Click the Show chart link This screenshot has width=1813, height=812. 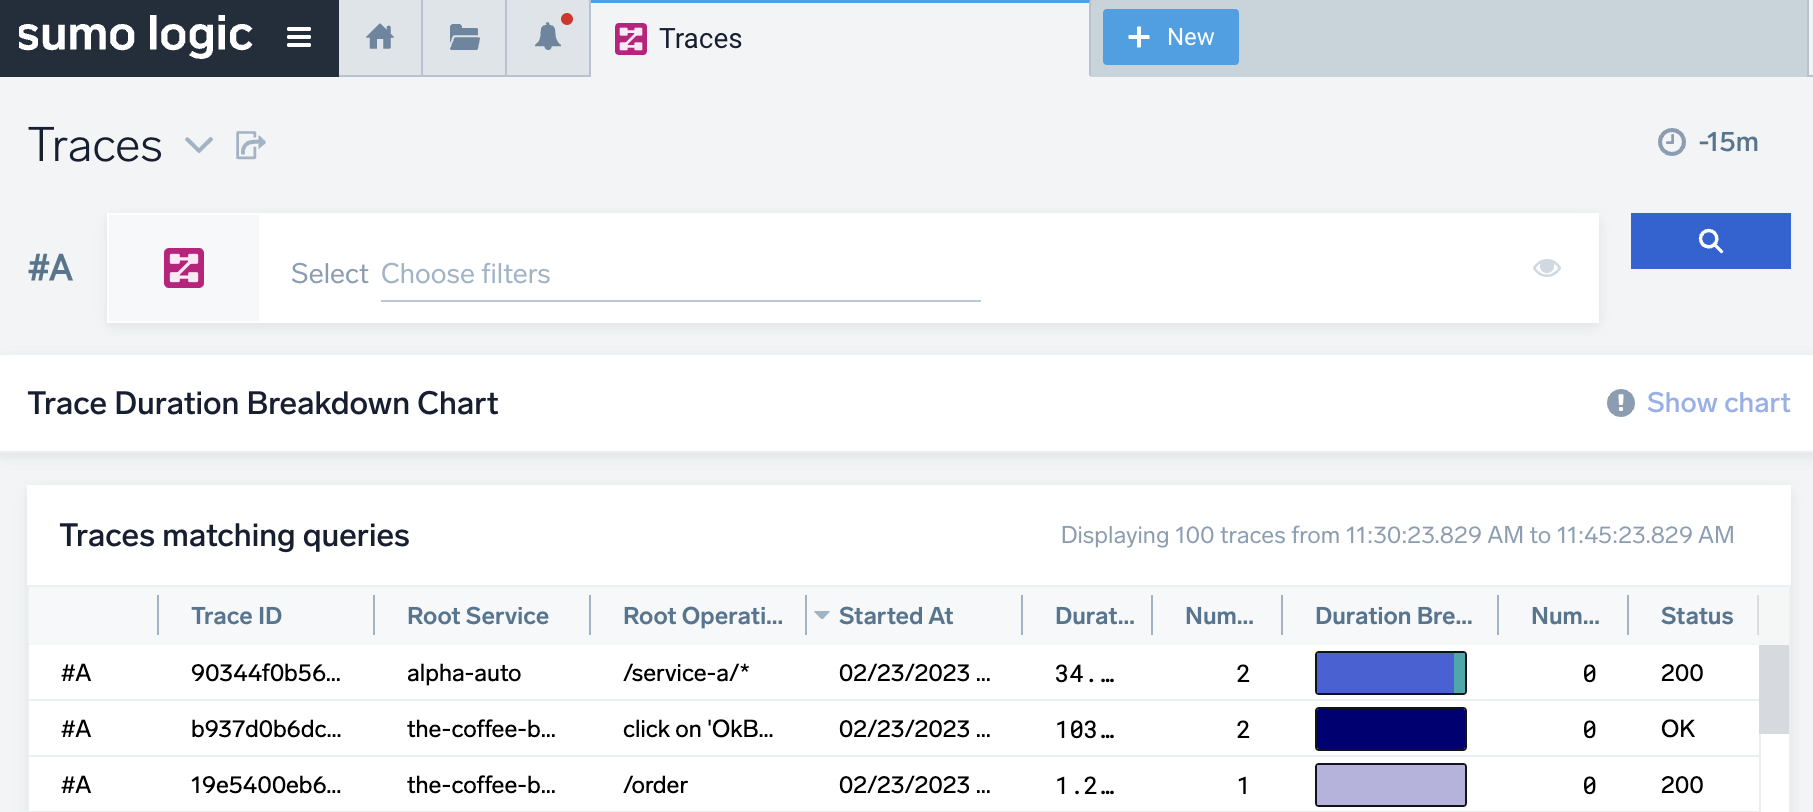point(1718,403)
